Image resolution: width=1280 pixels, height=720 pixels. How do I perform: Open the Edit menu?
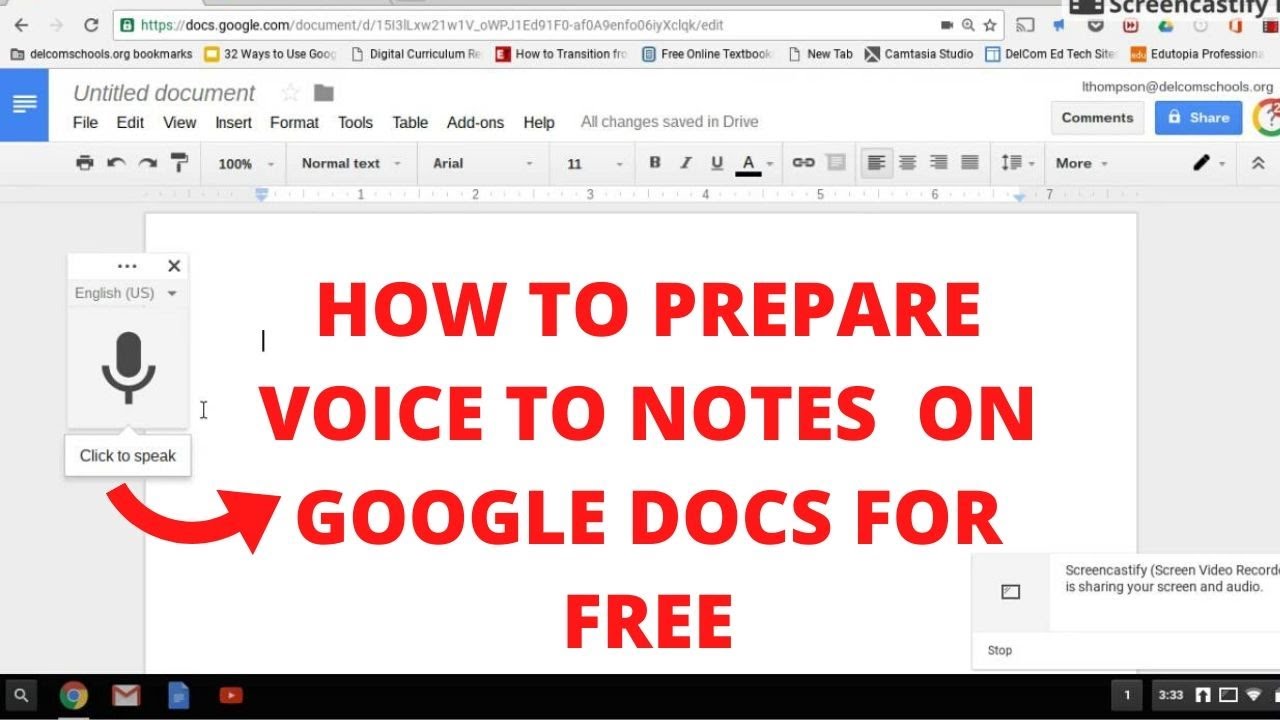tap(130, 122)
